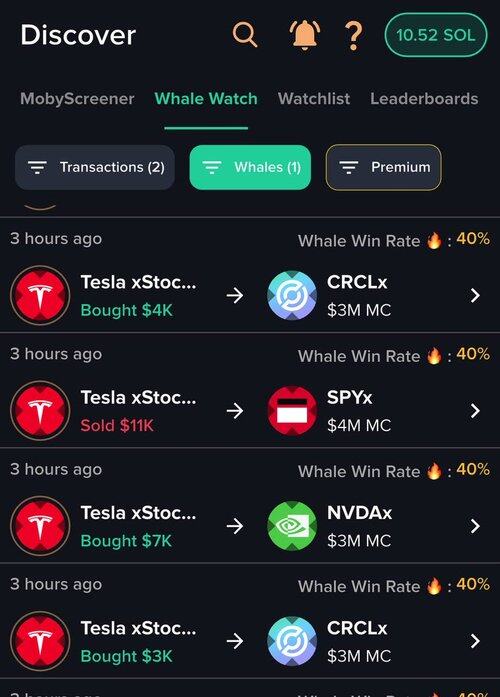
Task: Open help question mark icon
Action: point(354,36)
